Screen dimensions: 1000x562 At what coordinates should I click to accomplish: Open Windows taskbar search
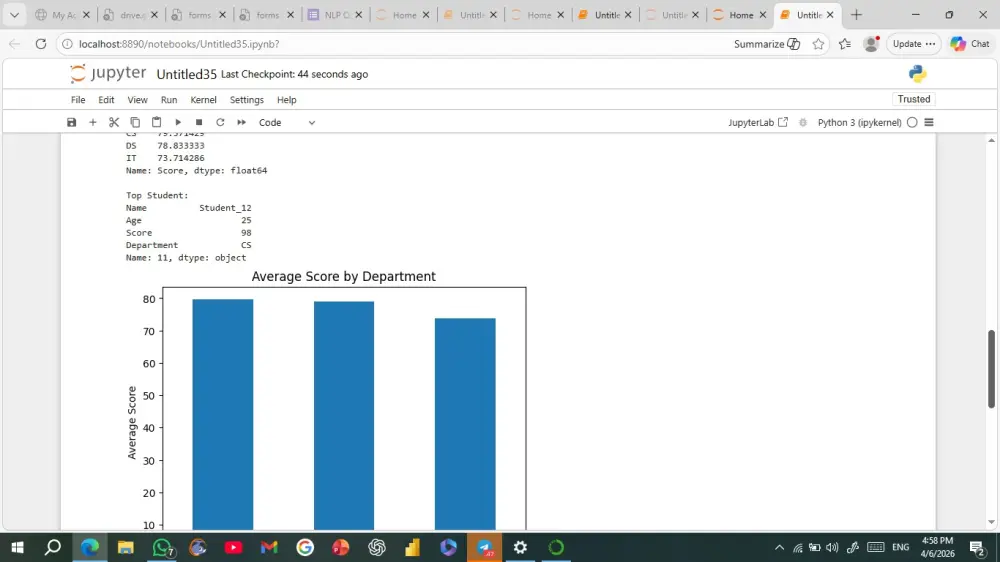click(x=53, y=547)
